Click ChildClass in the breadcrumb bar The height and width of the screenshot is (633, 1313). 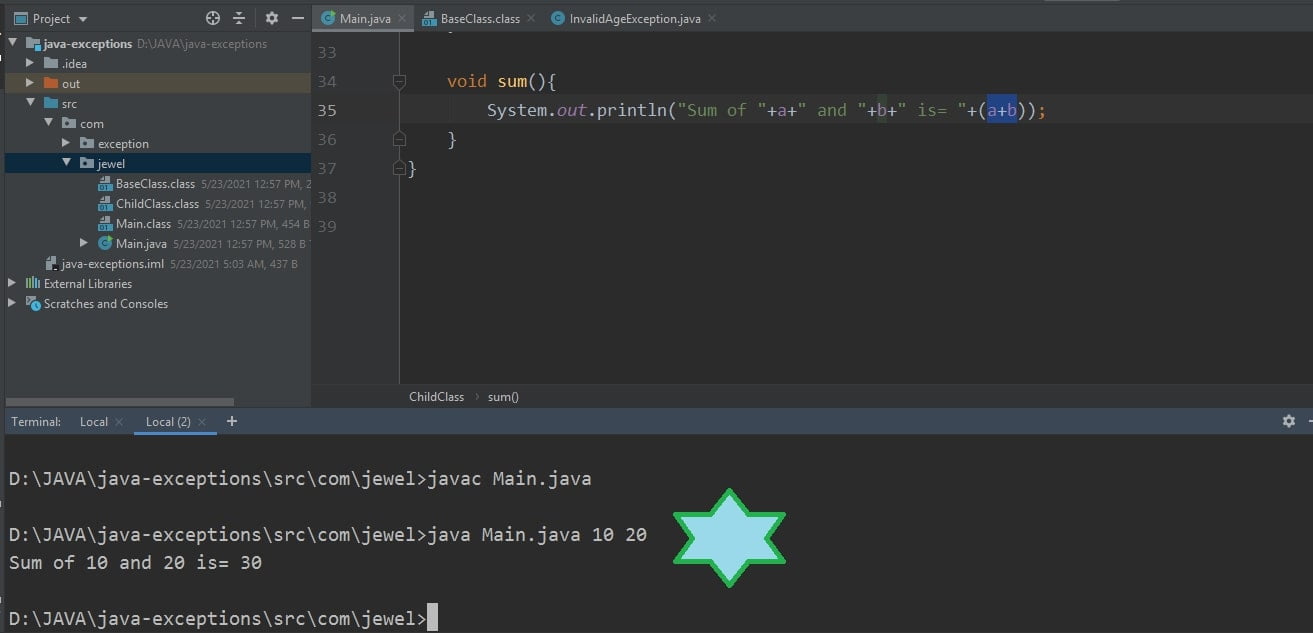pos(436,396)
